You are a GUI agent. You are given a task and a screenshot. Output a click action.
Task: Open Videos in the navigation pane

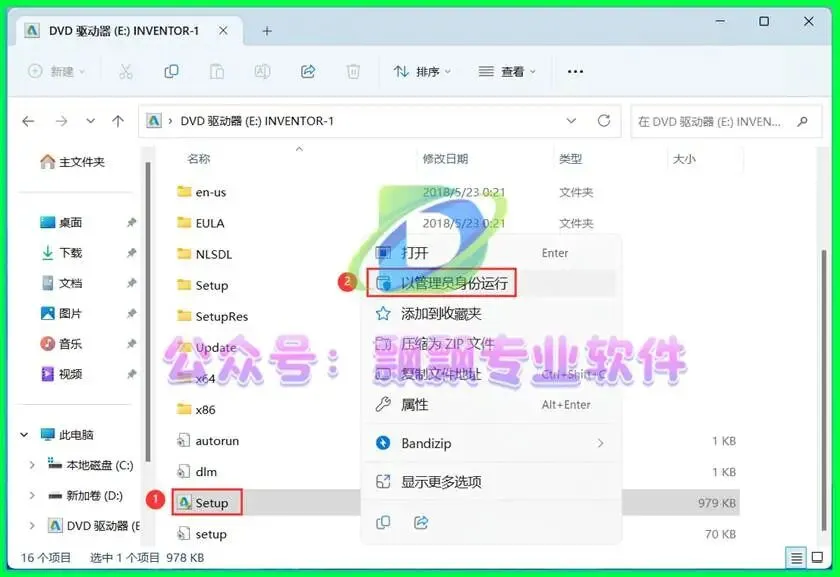(62, 374)
